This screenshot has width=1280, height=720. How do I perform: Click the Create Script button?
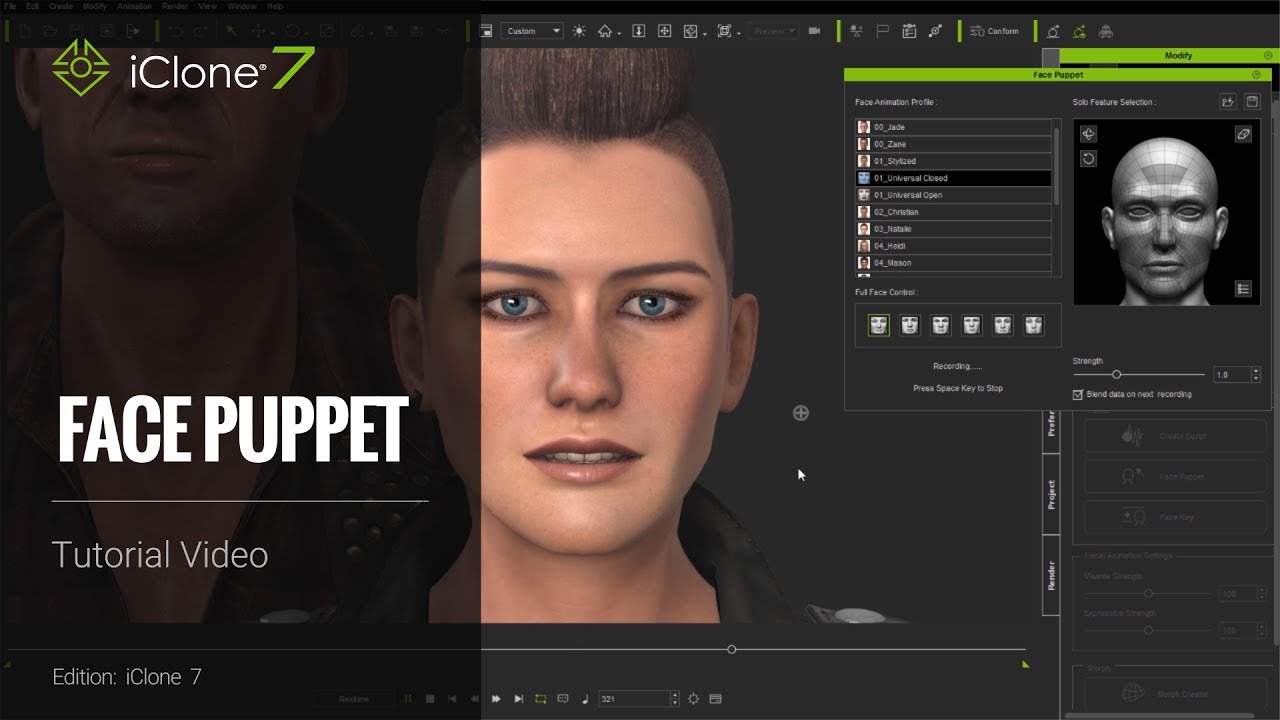pyautogui.click(x=1175, y=436)
